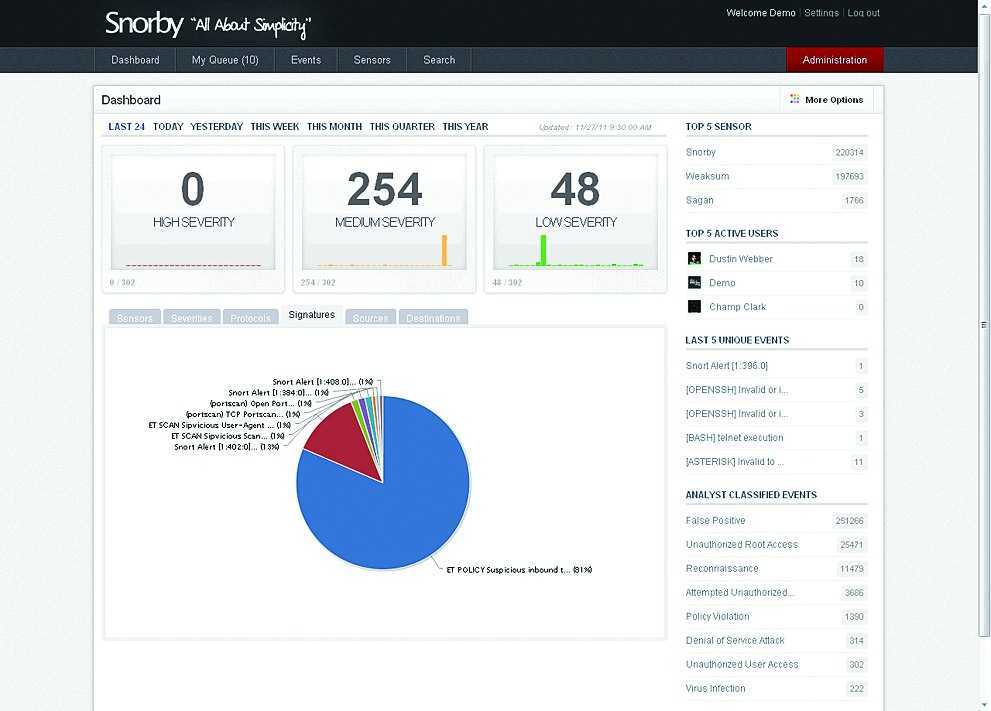The width and height of the screenshot is (991, 711).
Task: Open the Settings link
Action: [821, 13]
